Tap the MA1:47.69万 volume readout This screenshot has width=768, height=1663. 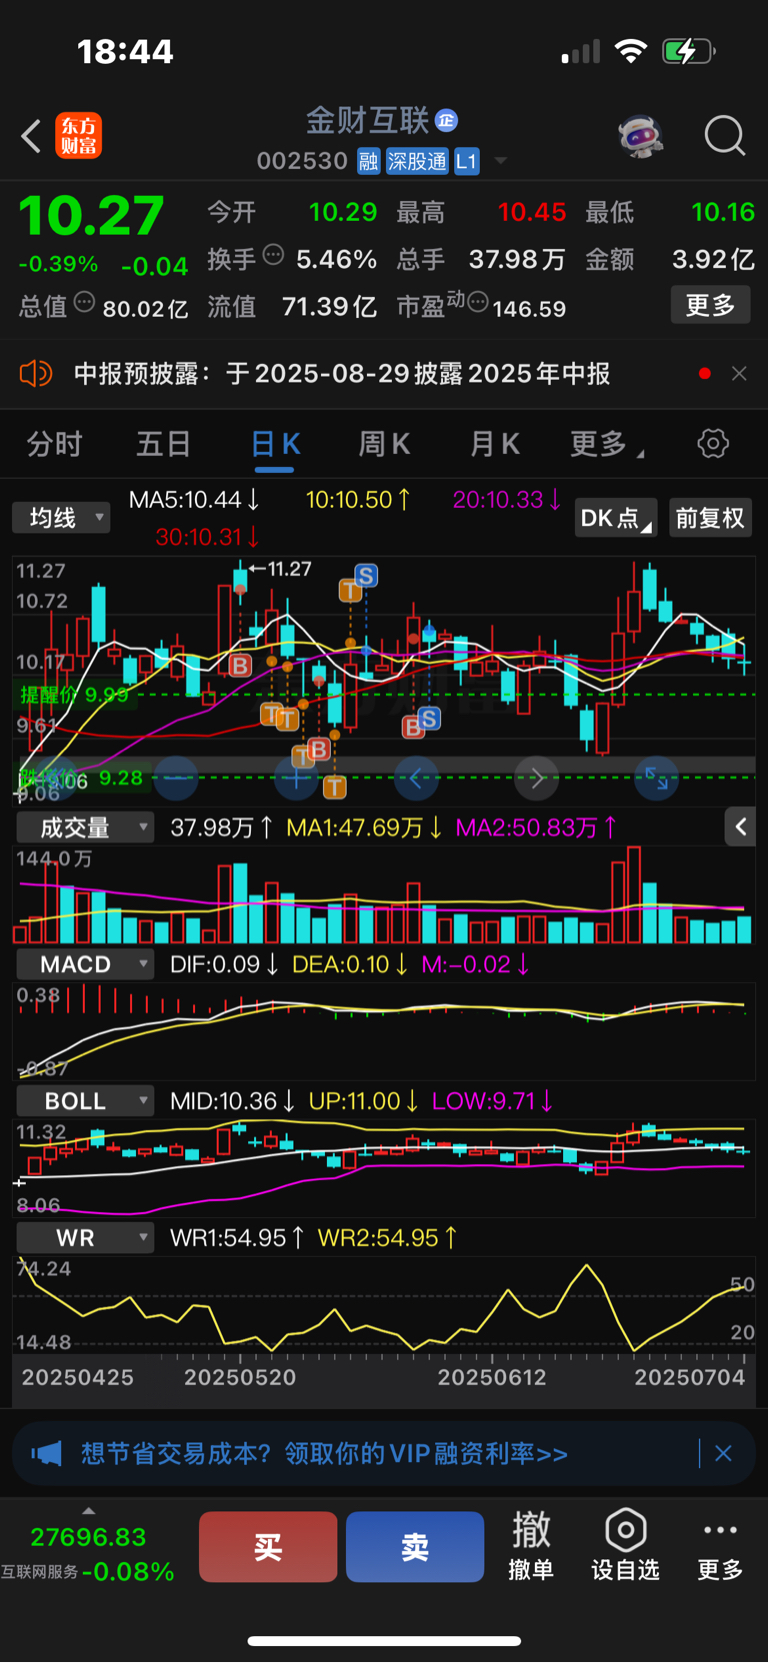365,828
